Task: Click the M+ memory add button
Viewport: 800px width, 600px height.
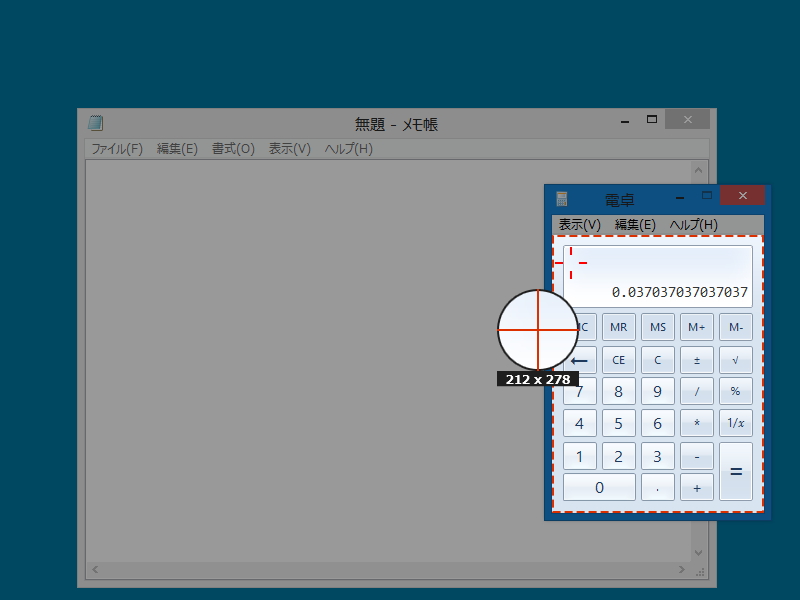Action: click(696, 327)
